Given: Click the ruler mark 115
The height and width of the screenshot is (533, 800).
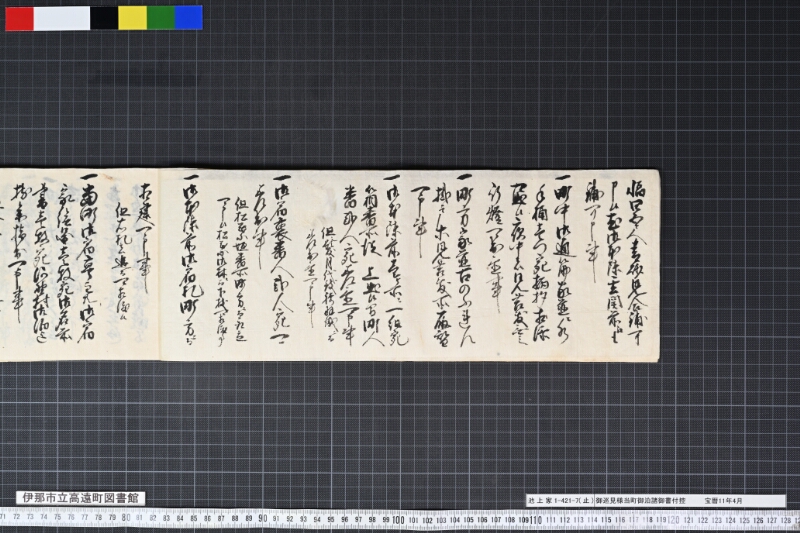Looking at the screenshot, I should 606,521.
